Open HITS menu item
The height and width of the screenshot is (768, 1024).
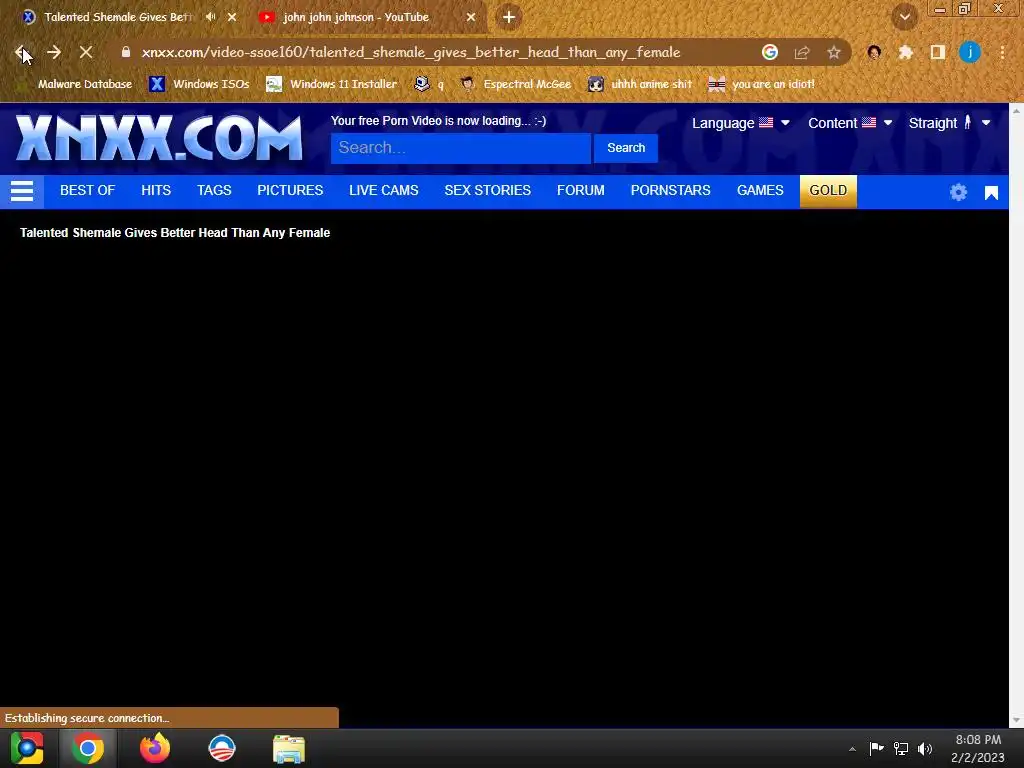156,191
